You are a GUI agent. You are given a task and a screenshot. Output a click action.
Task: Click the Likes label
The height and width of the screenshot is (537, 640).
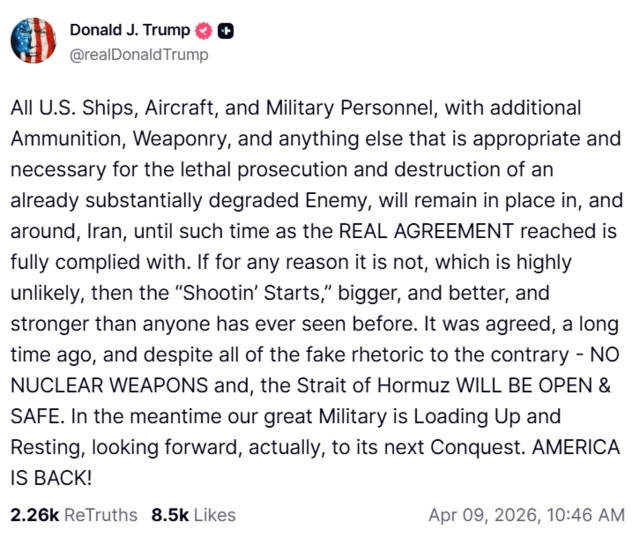coord(214,515)
